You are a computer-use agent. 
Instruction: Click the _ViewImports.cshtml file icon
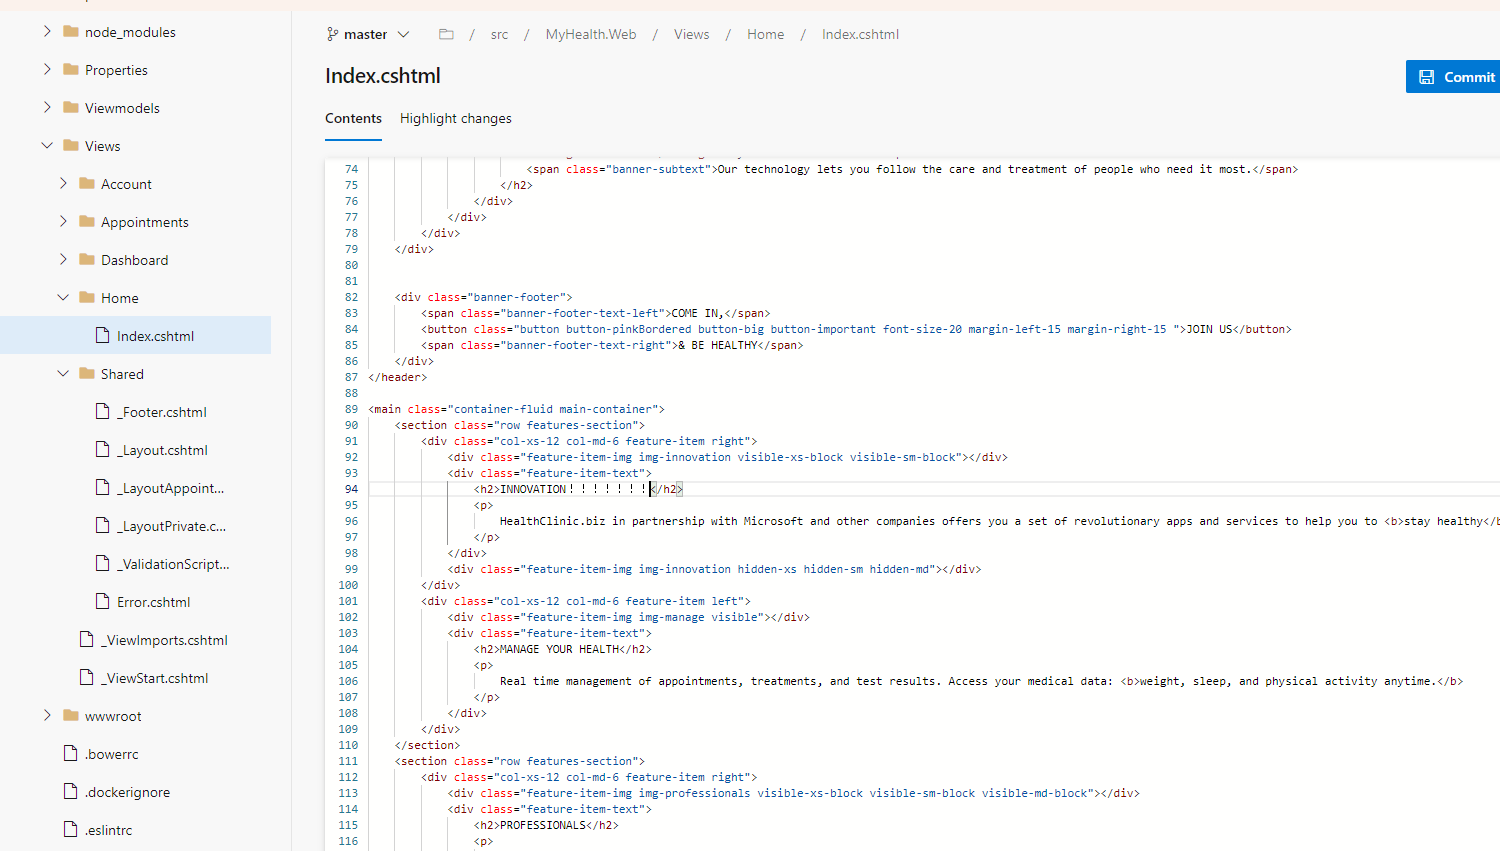point(86,639)
